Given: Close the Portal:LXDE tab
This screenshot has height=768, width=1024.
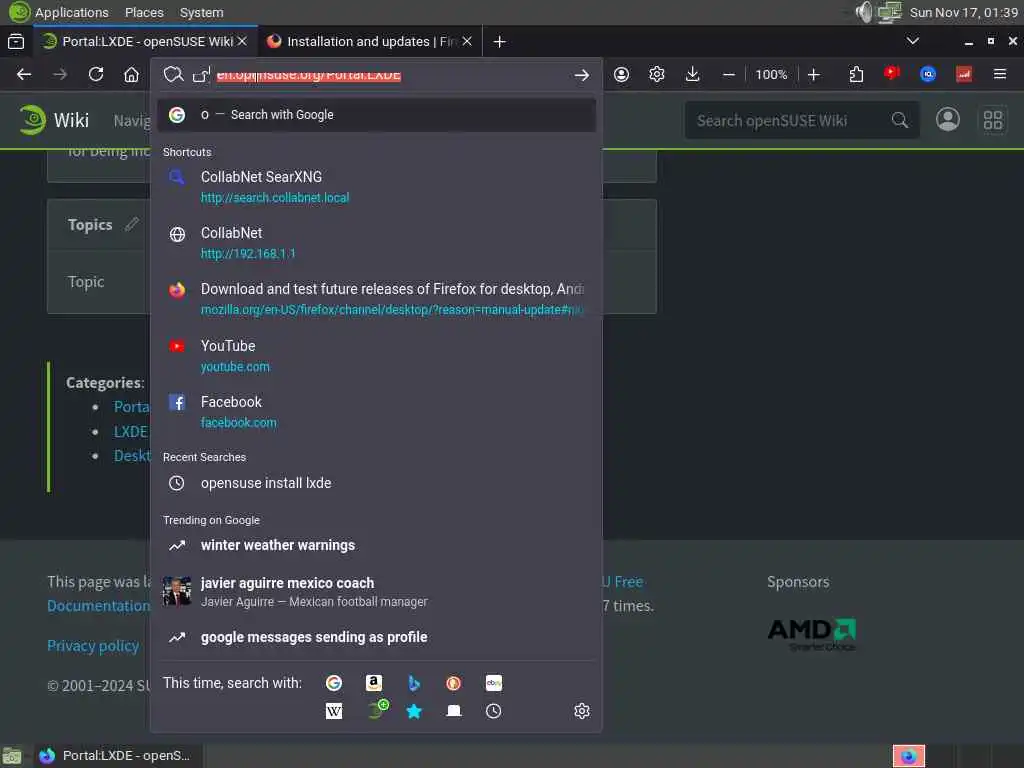Looking at the screenshot, I should click(x=242, y=41).
